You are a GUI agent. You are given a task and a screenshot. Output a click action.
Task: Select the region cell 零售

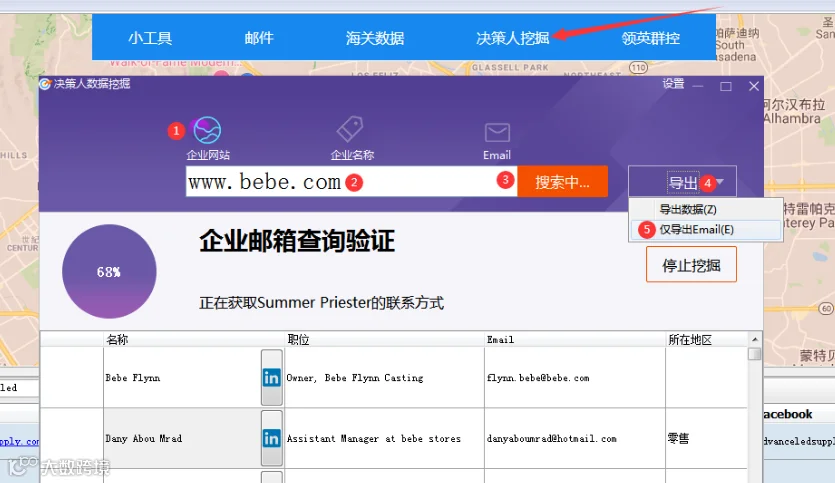point(707,438)
